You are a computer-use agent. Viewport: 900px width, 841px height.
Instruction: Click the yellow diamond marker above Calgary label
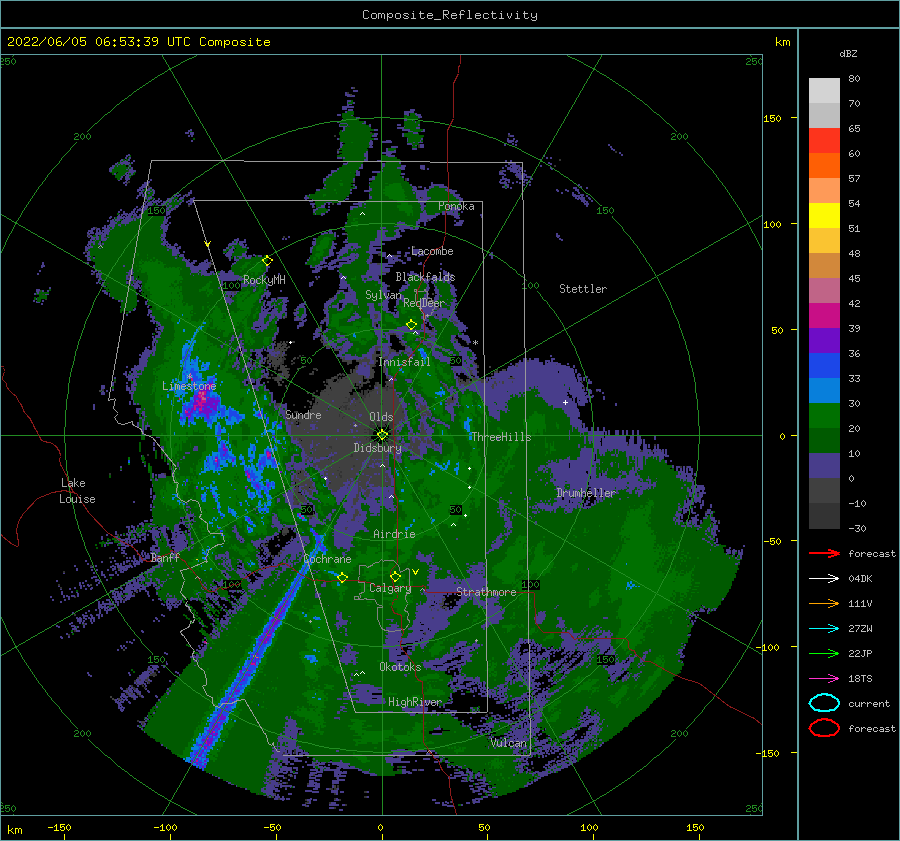395,576
